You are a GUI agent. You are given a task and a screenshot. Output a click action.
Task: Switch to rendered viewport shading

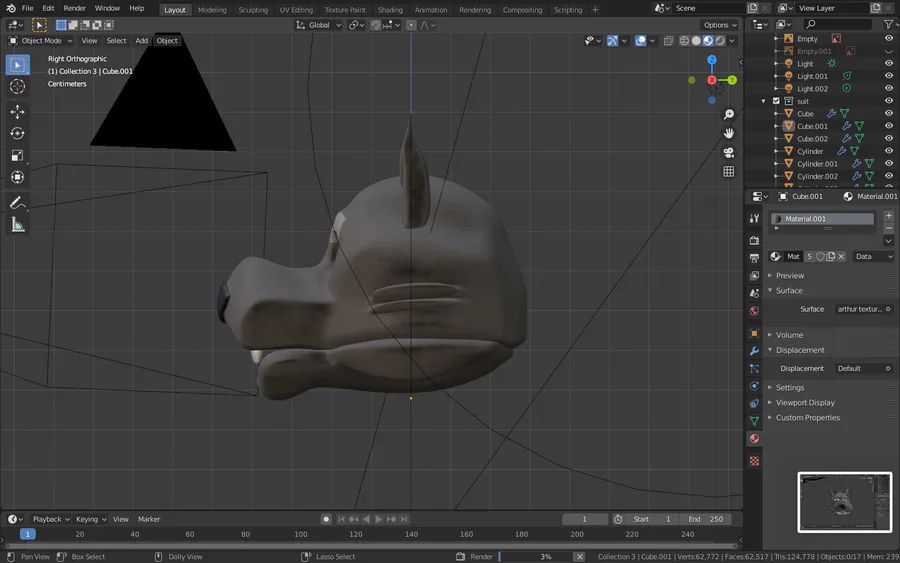pos(720,41)
